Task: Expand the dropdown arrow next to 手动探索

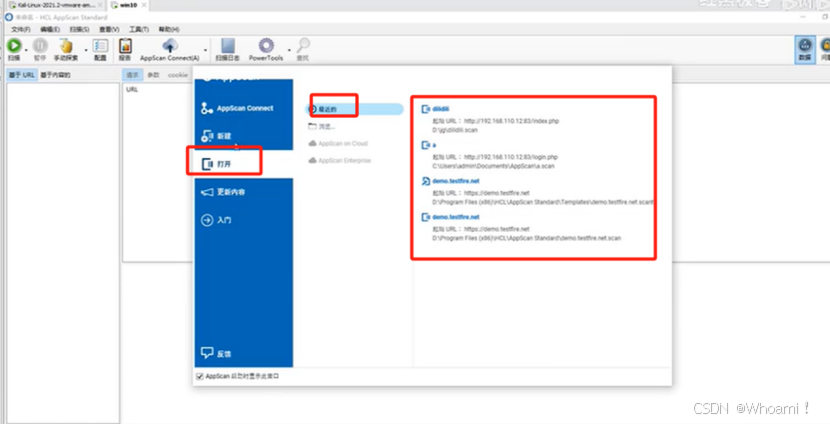Action: (86, 49)
